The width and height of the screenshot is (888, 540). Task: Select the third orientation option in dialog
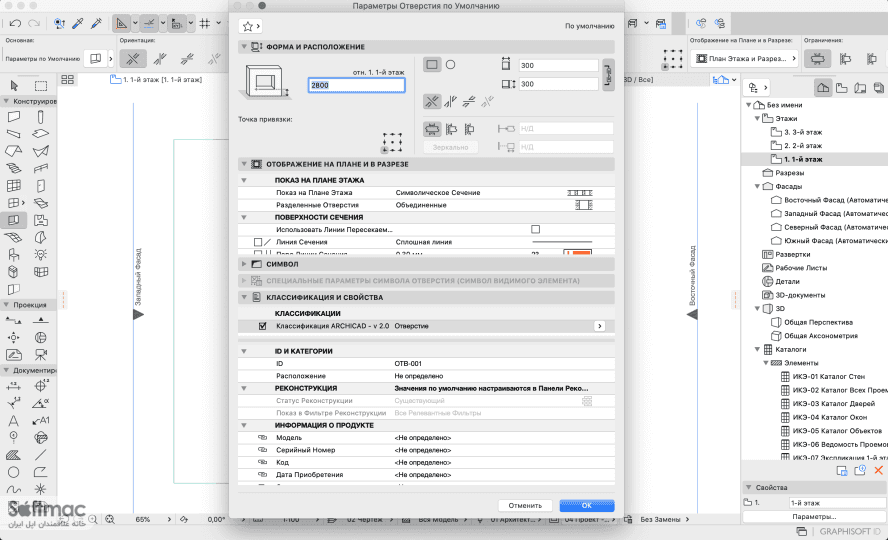tap(469, 102)
